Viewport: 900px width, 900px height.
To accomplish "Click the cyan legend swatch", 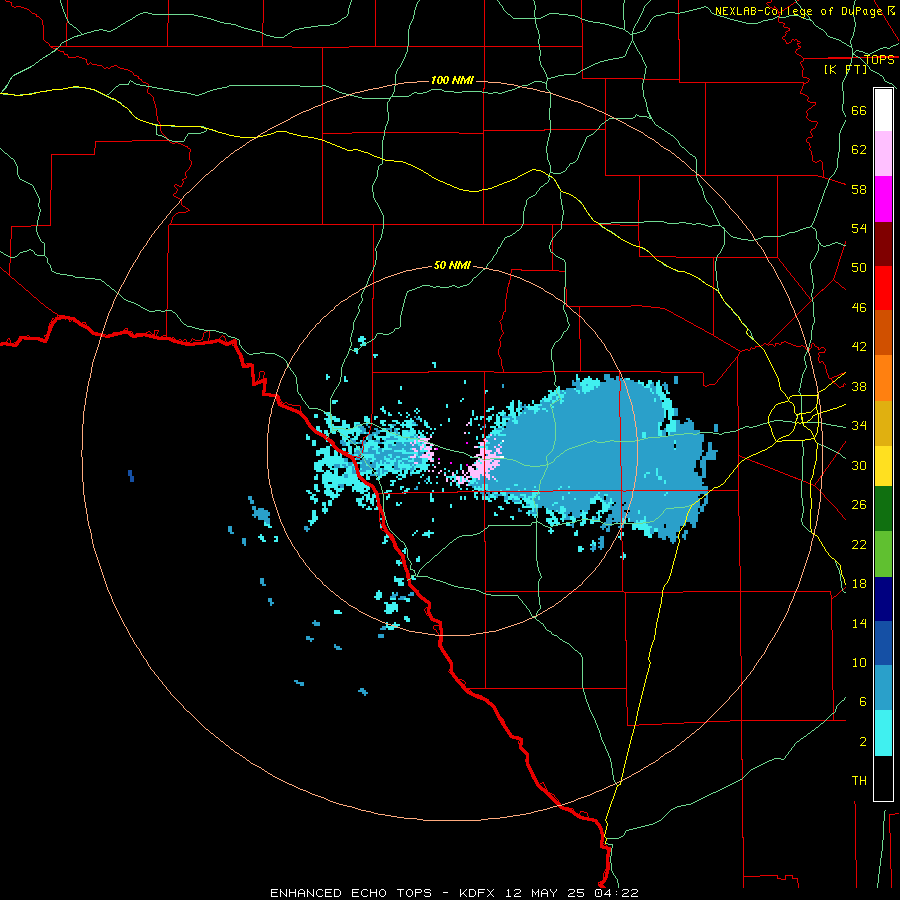I will click(883, 733).
